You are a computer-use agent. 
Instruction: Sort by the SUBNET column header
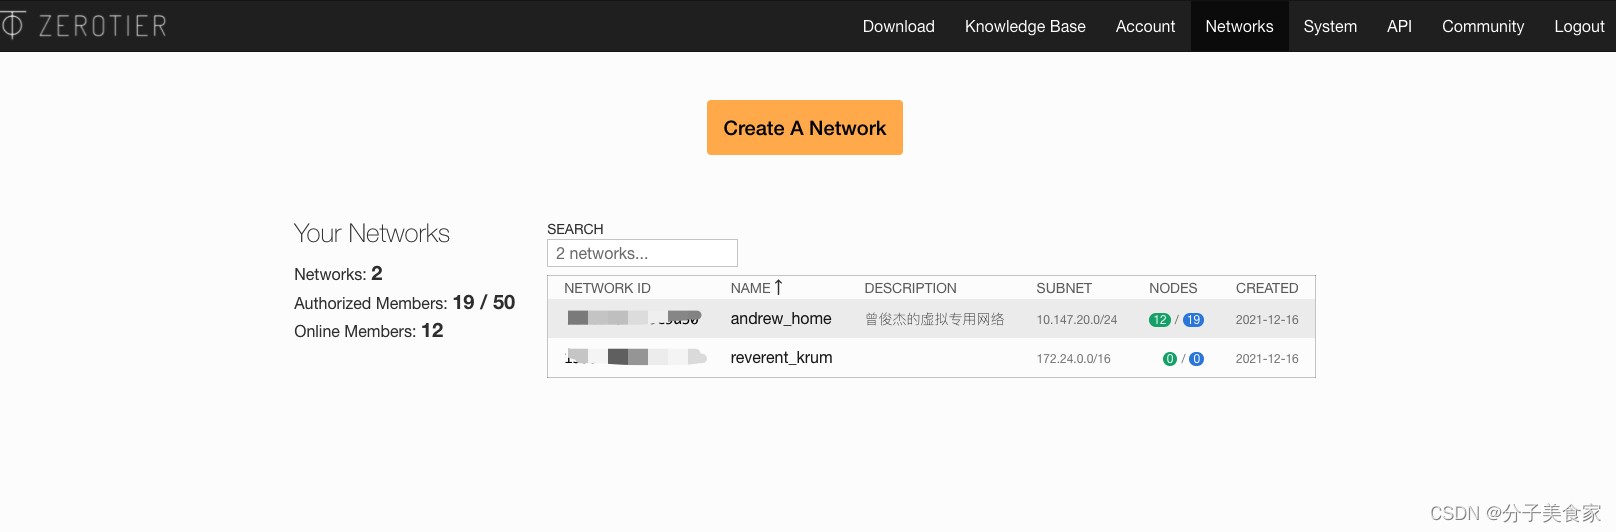click(x=1064, y=288)
